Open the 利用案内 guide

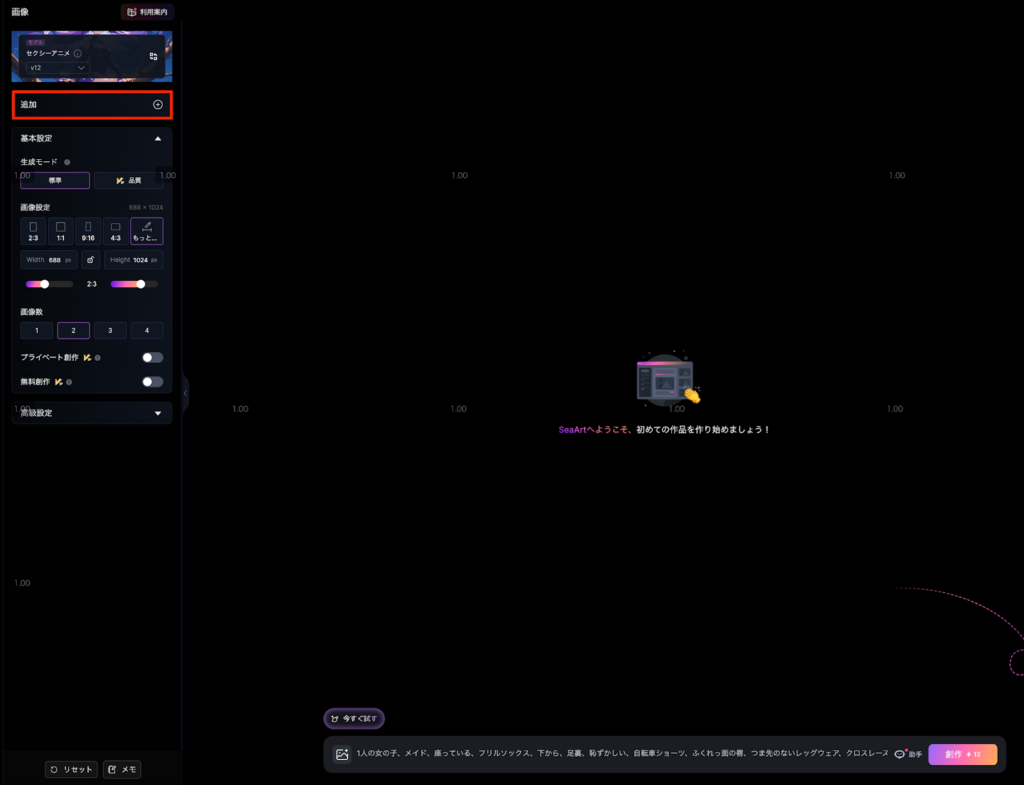[x=147, y=12]
